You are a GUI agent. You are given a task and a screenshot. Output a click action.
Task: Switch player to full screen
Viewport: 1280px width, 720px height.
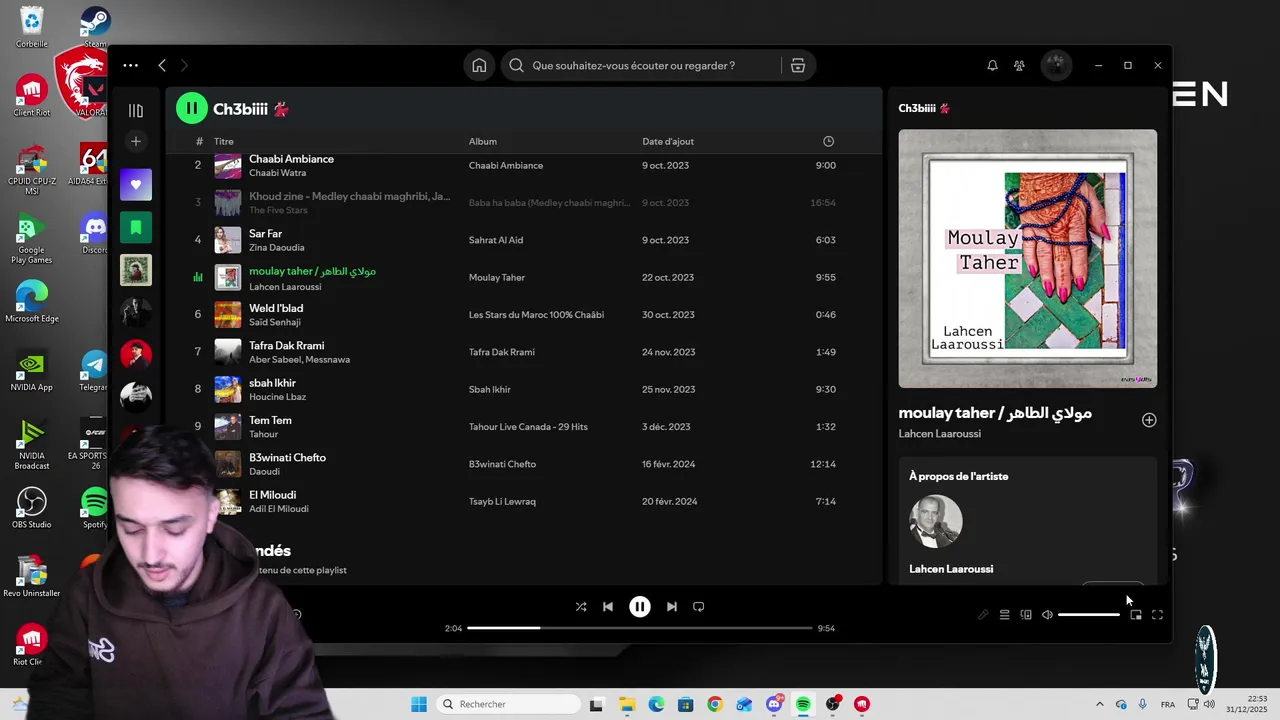click(x=1157, y=615)
